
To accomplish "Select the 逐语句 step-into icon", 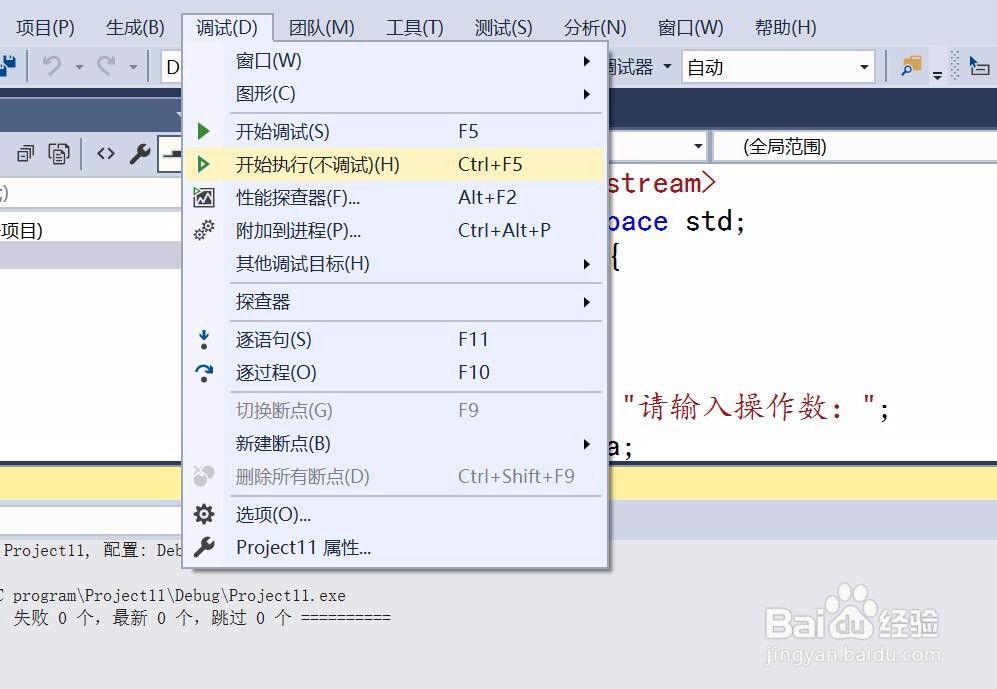I will coord(203,339).
